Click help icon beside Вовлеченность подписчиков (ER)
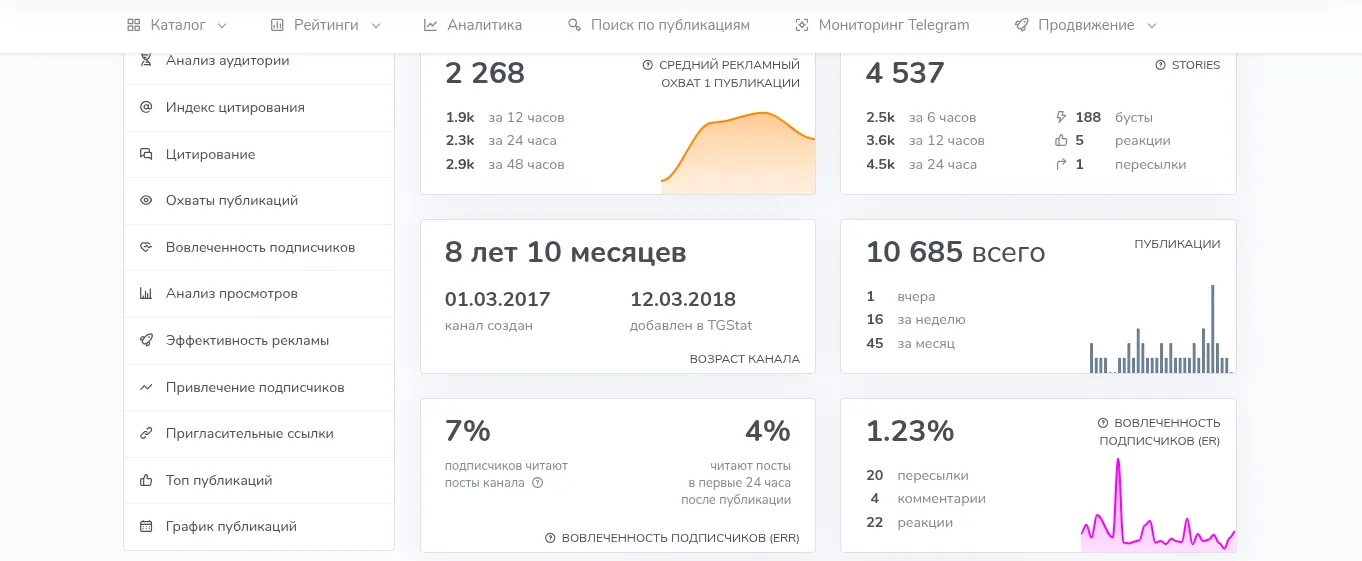The image size is (1362, 561). 1103,423
